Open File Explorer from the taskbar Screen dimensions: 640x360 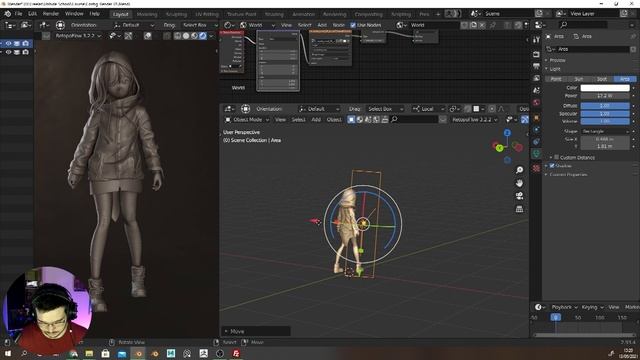coord(89,353)
